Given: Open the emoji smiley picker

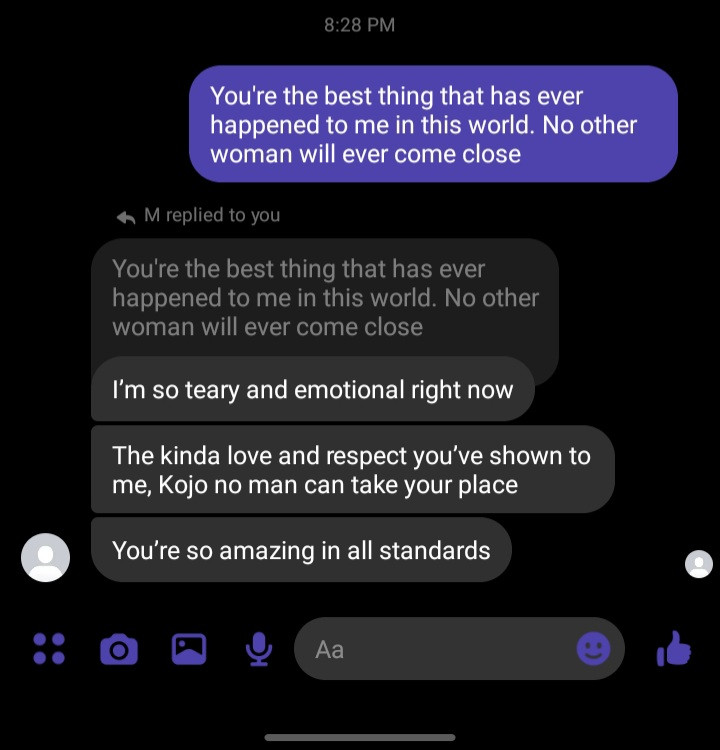Looking at the screenshot, I should (593, 649).
